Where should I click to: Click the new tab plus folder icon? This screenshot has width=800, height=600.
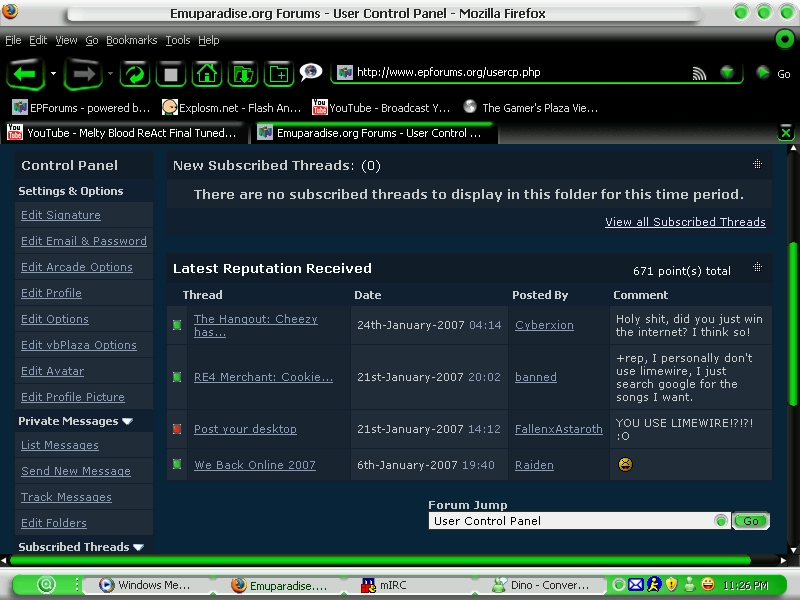(279, 74)
